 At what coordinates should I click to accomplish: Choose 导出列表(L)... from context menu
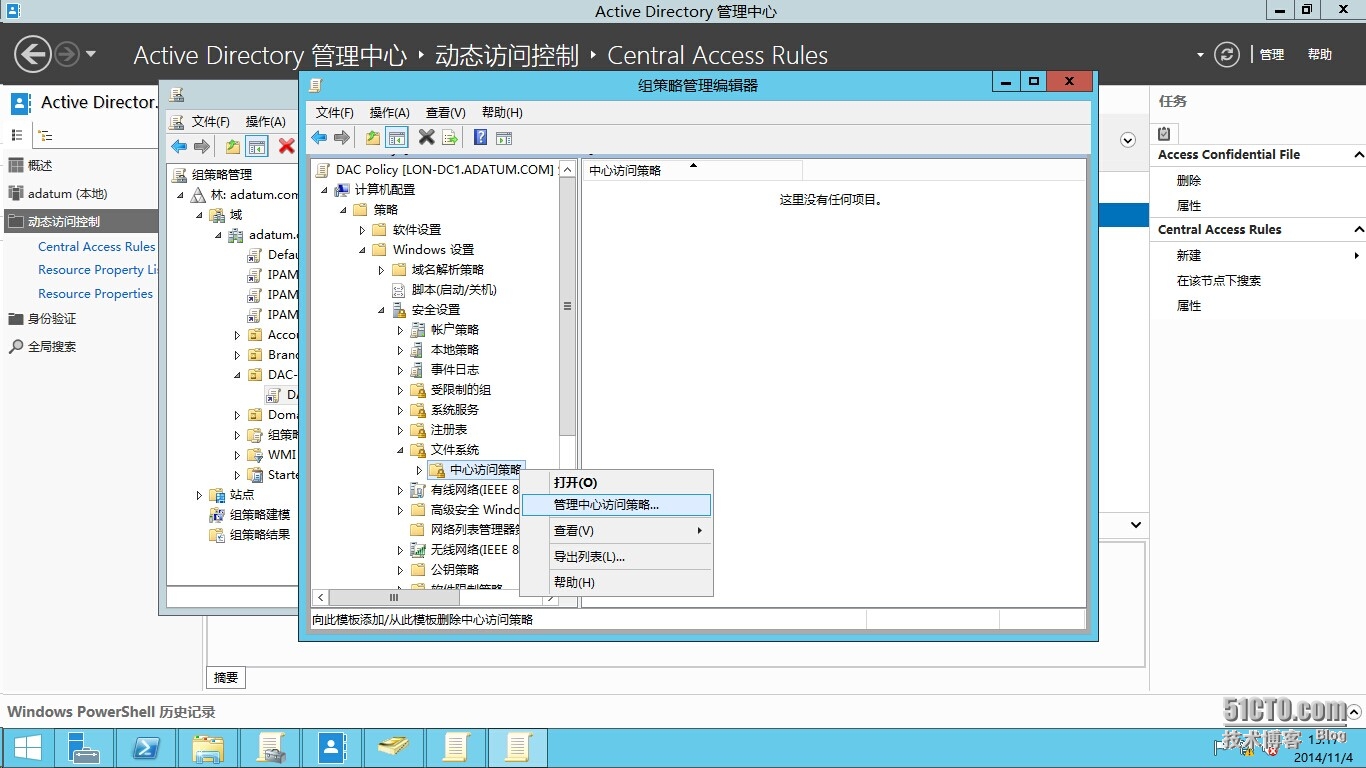[616, 557]
